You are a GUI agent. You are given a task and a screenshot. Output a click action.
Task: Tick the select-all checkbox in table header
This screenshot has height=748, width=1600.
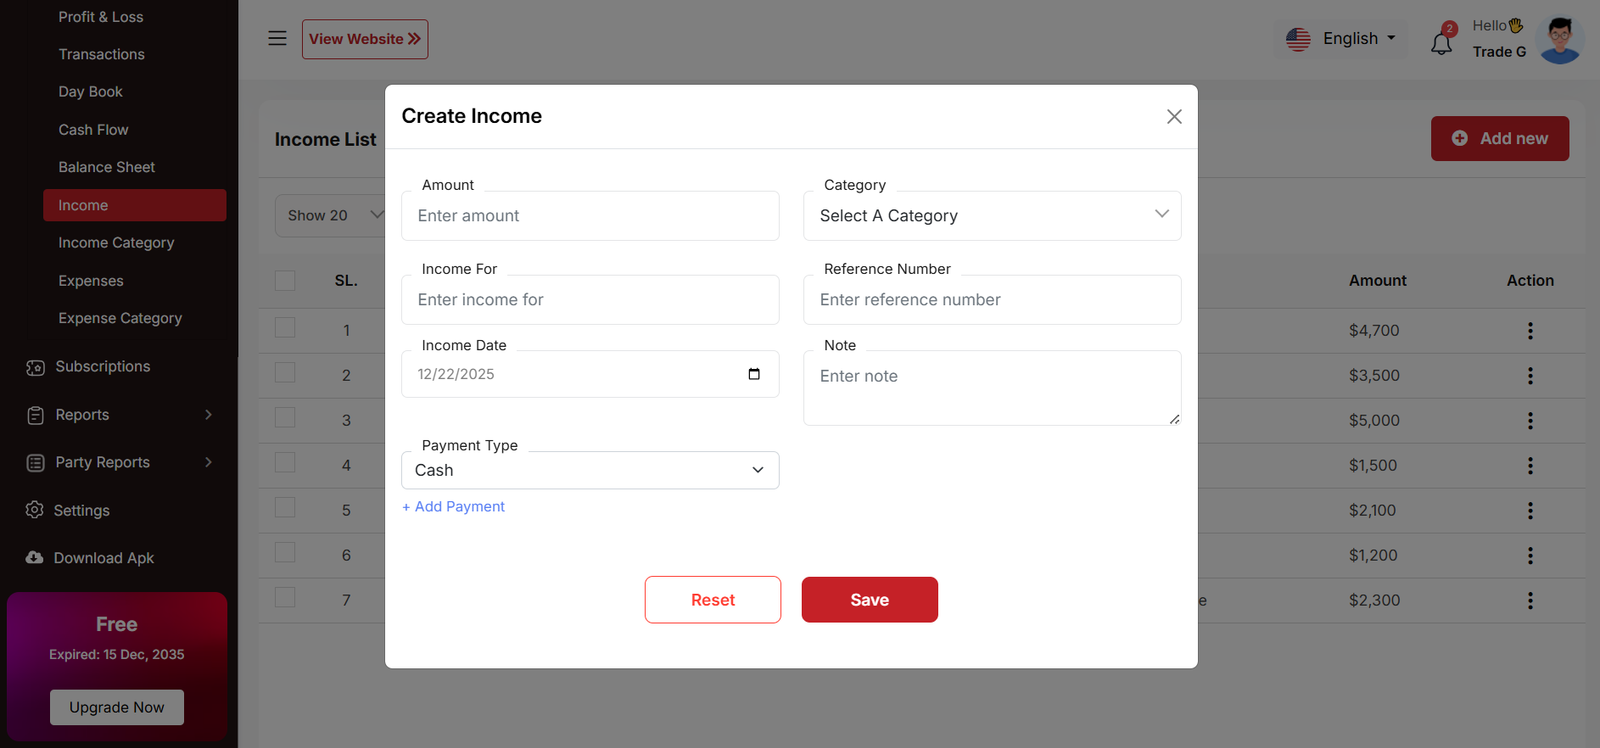(285, 281)
